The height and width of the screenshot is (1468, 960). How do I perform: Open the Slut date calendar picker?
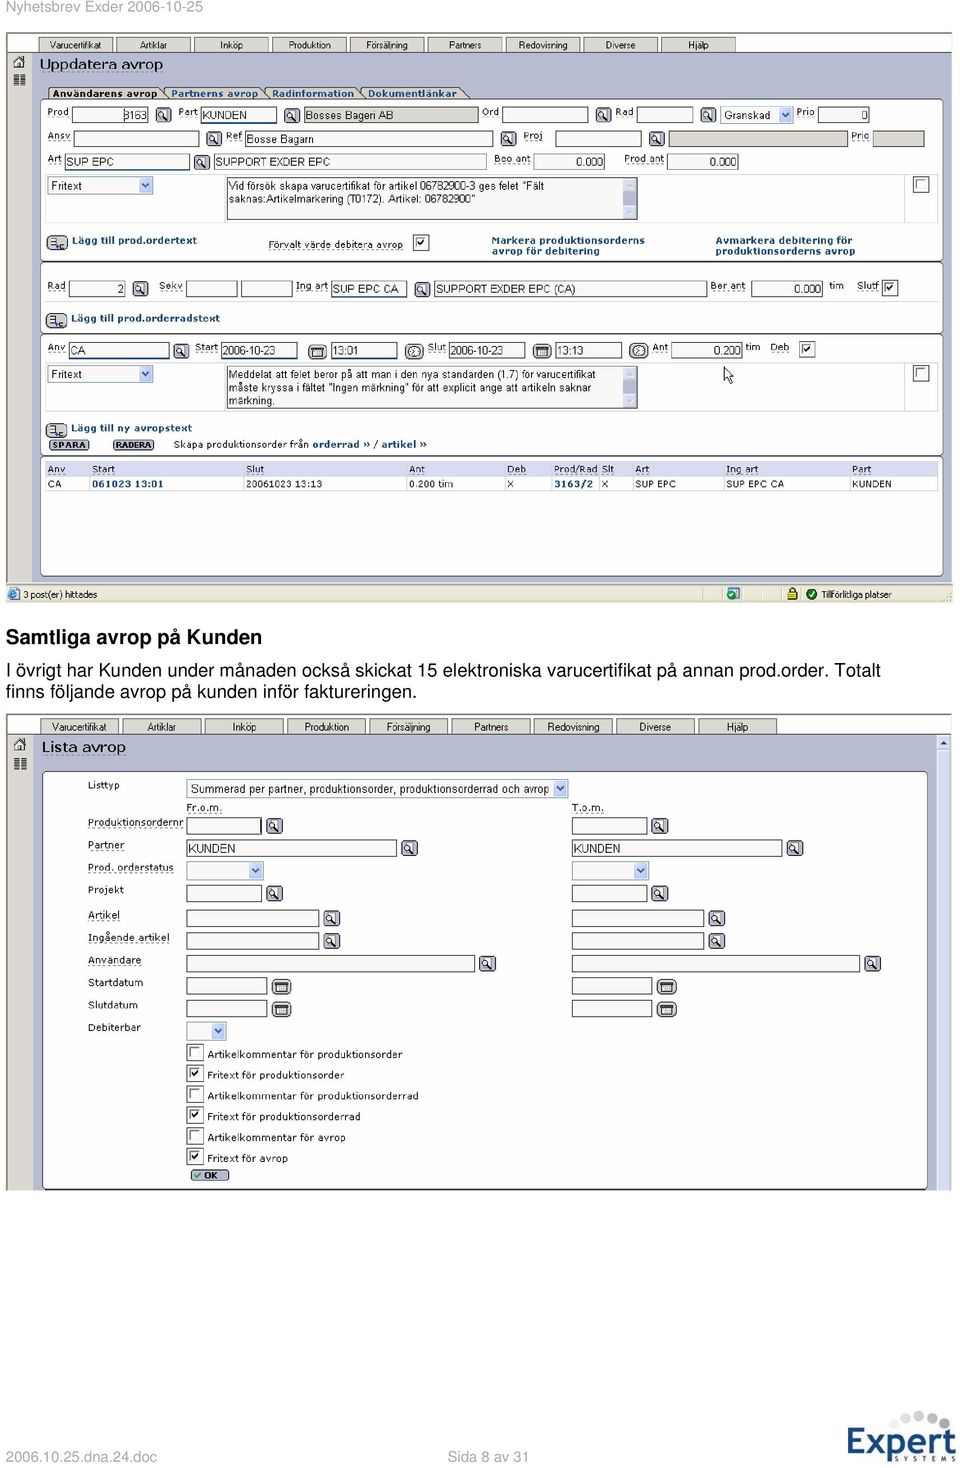tap(542, 351)
